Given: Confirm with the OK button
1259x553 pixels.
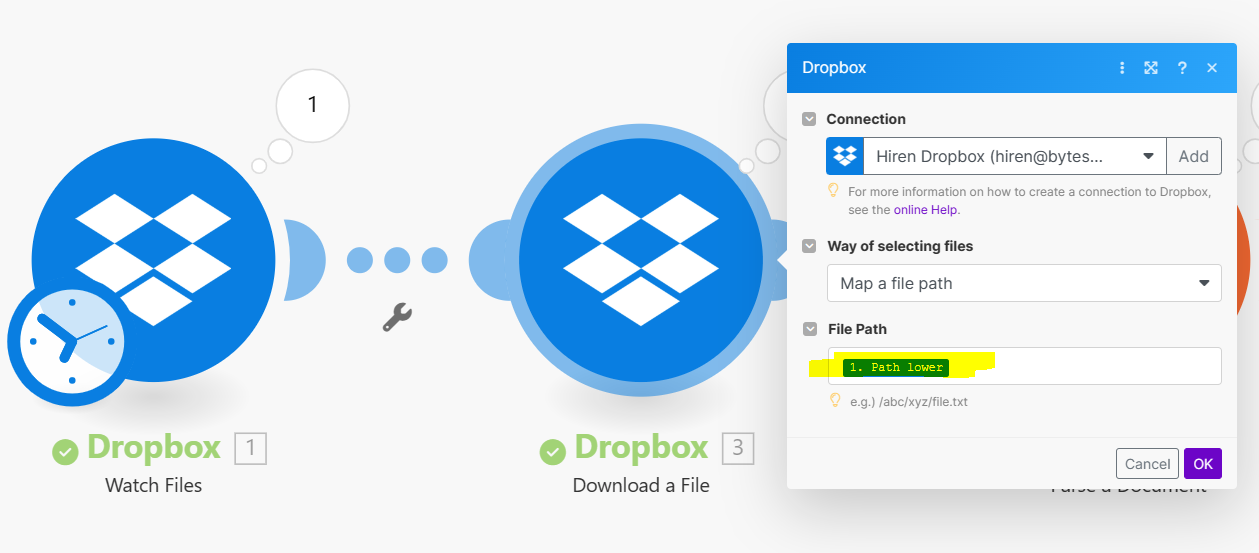Looking at the screenshot, I should click(1203, 464).
